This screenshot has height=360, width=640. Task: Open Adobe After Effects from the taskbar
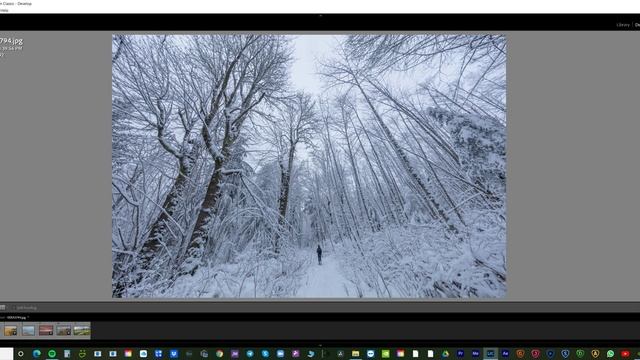click(x=505, y=354)
